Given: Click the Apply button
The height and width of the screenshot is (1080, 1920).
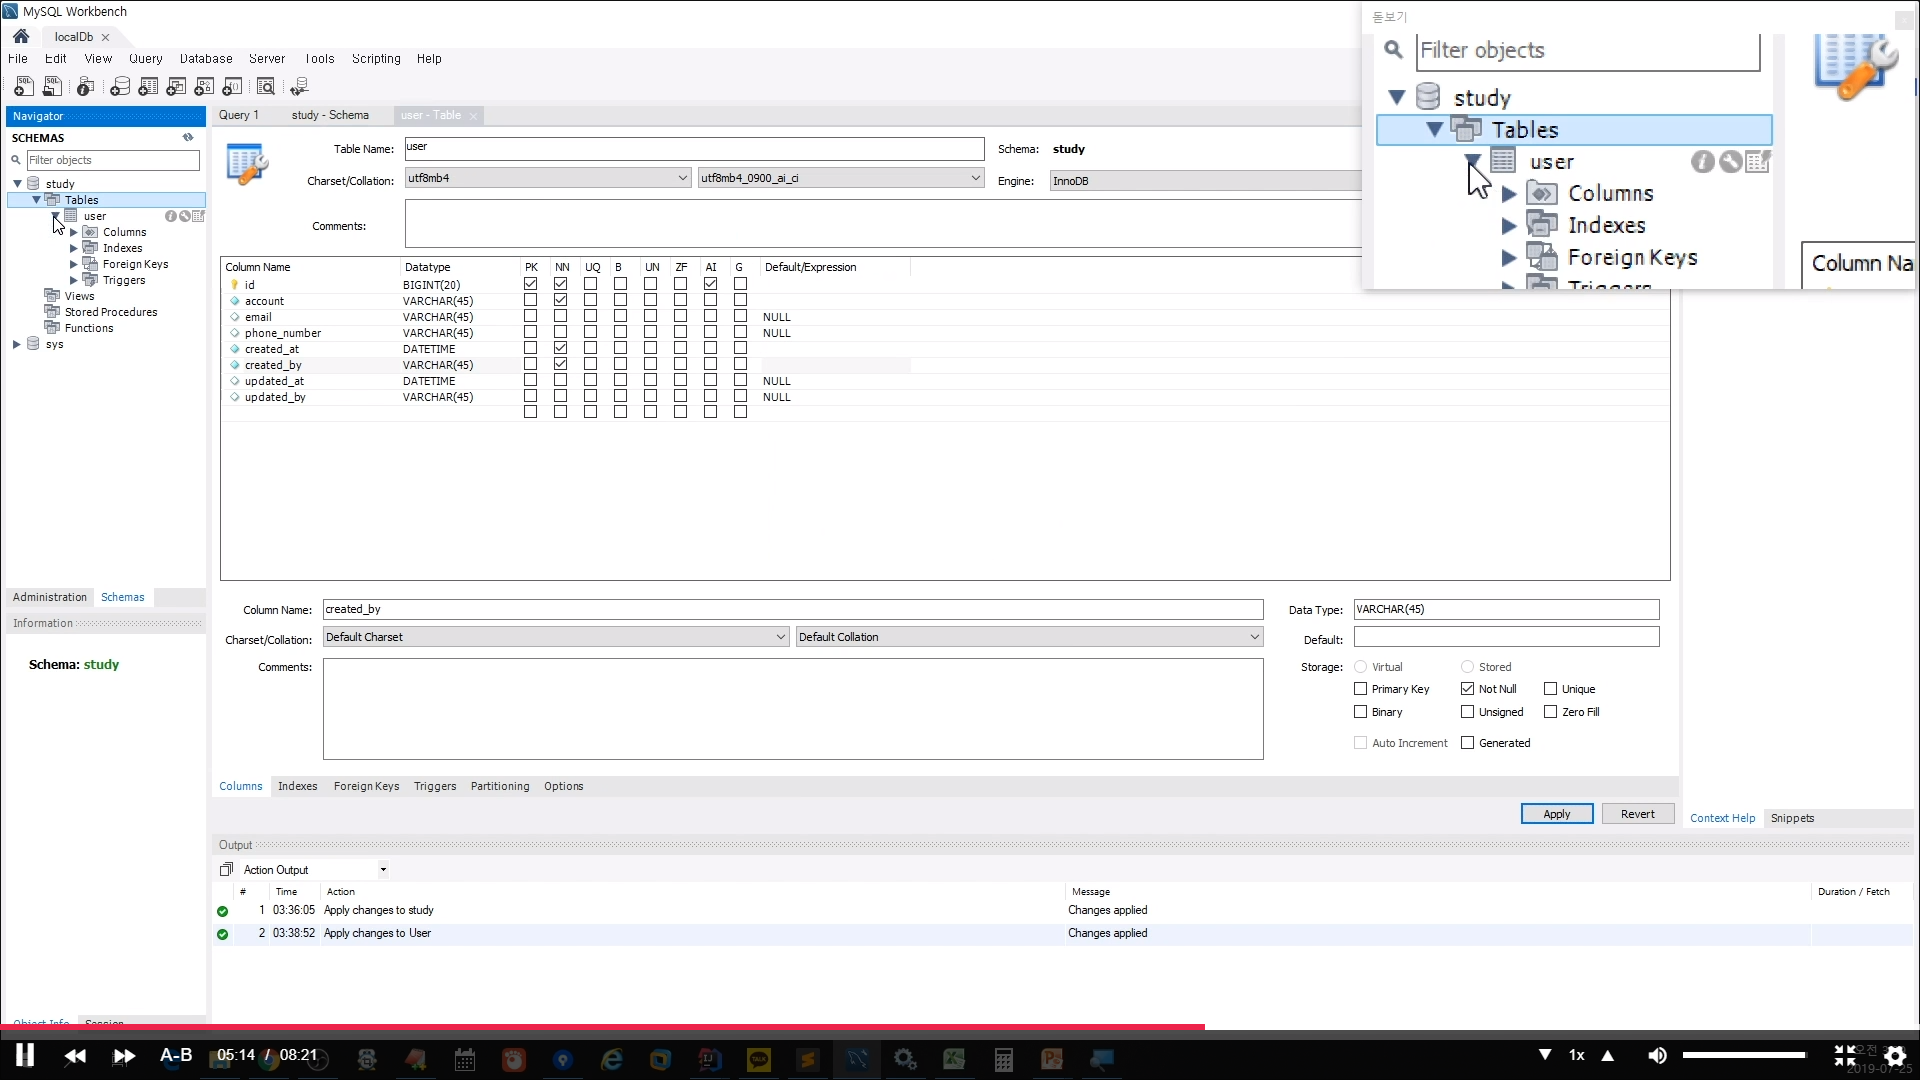Looking at the screenshot, I should tap(1556, 814).
